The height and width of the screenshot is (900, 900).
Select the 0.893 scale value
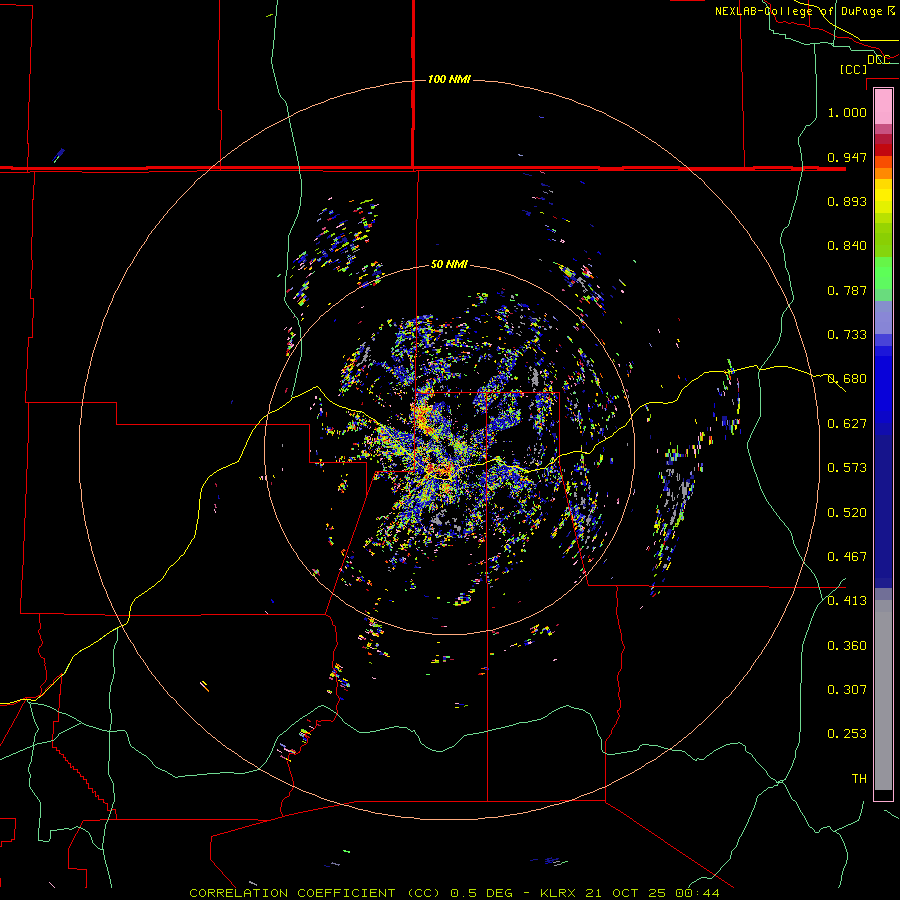point(847,201)
